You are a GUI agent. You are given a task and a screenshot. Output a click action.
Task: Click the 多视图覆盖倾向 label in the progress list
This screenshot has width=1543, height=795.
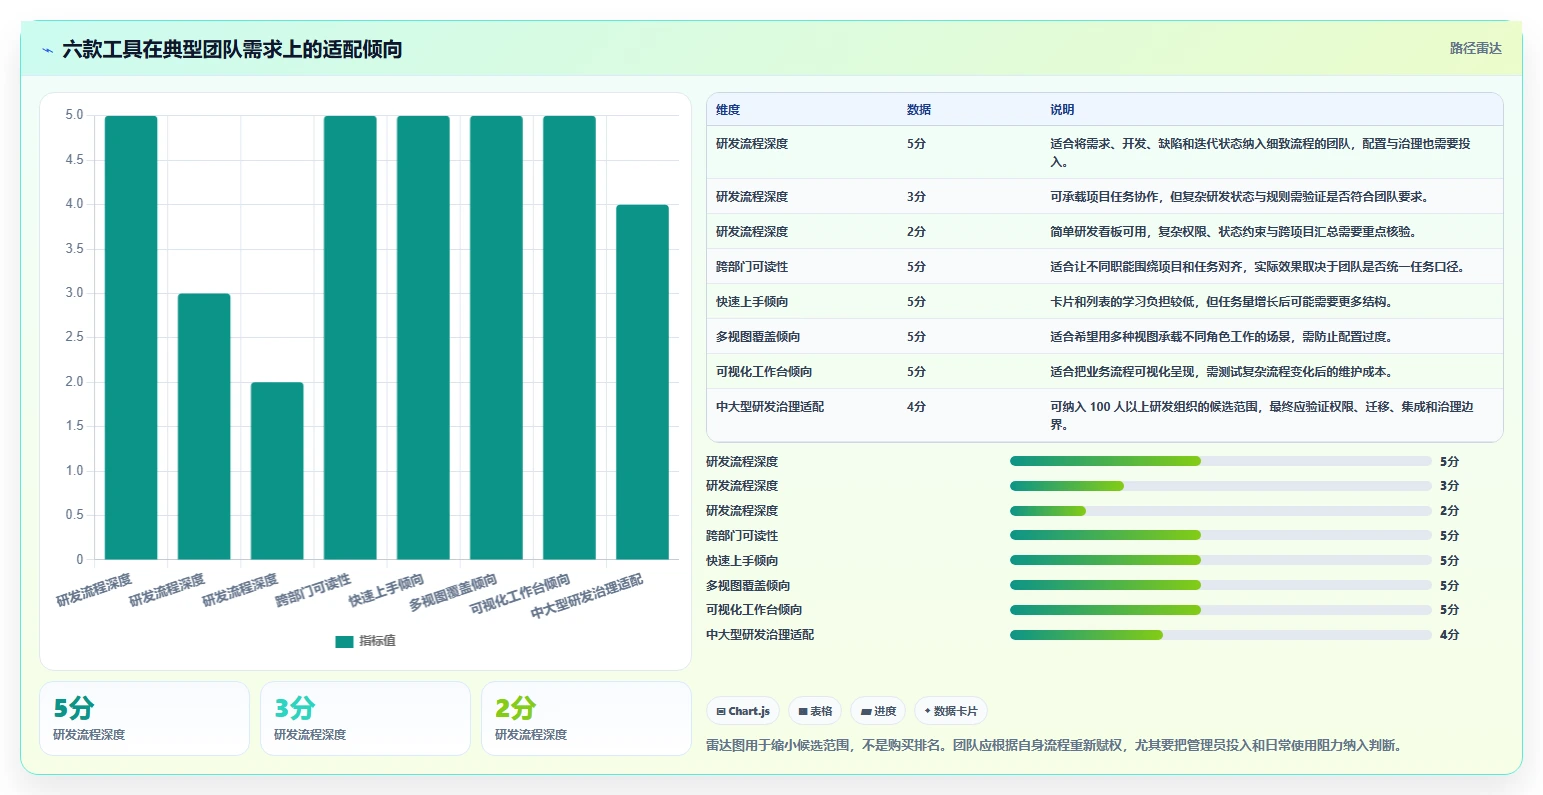(748, 586)
